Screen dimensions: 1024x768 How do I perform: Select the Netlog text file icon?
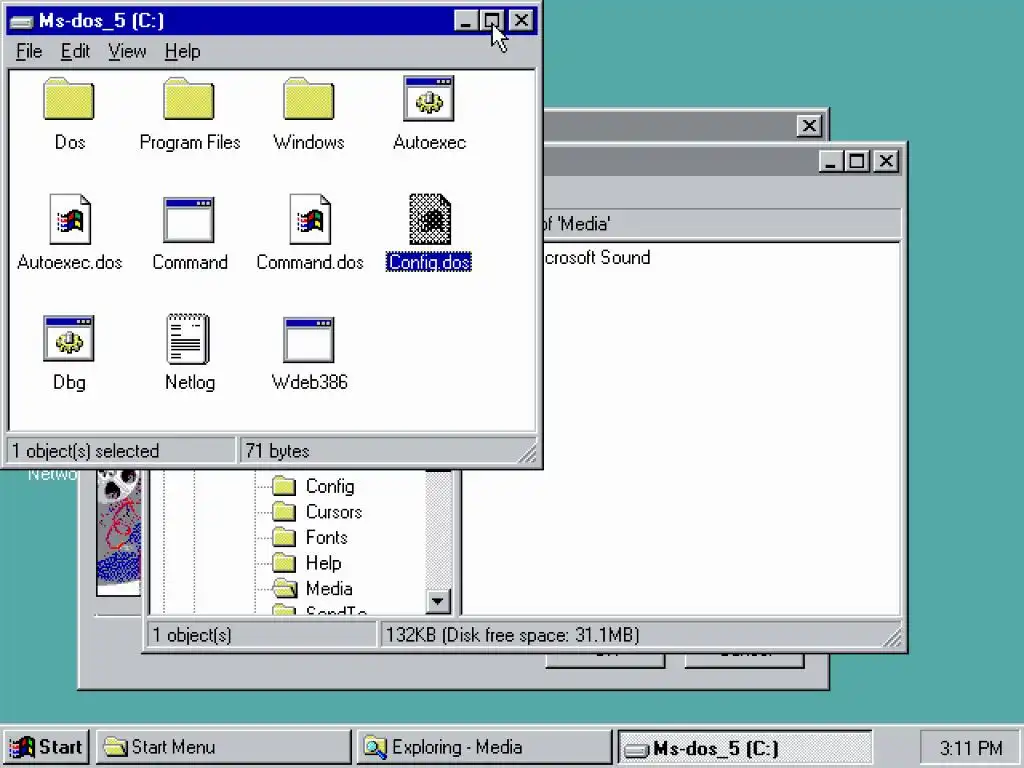point(188,339)
